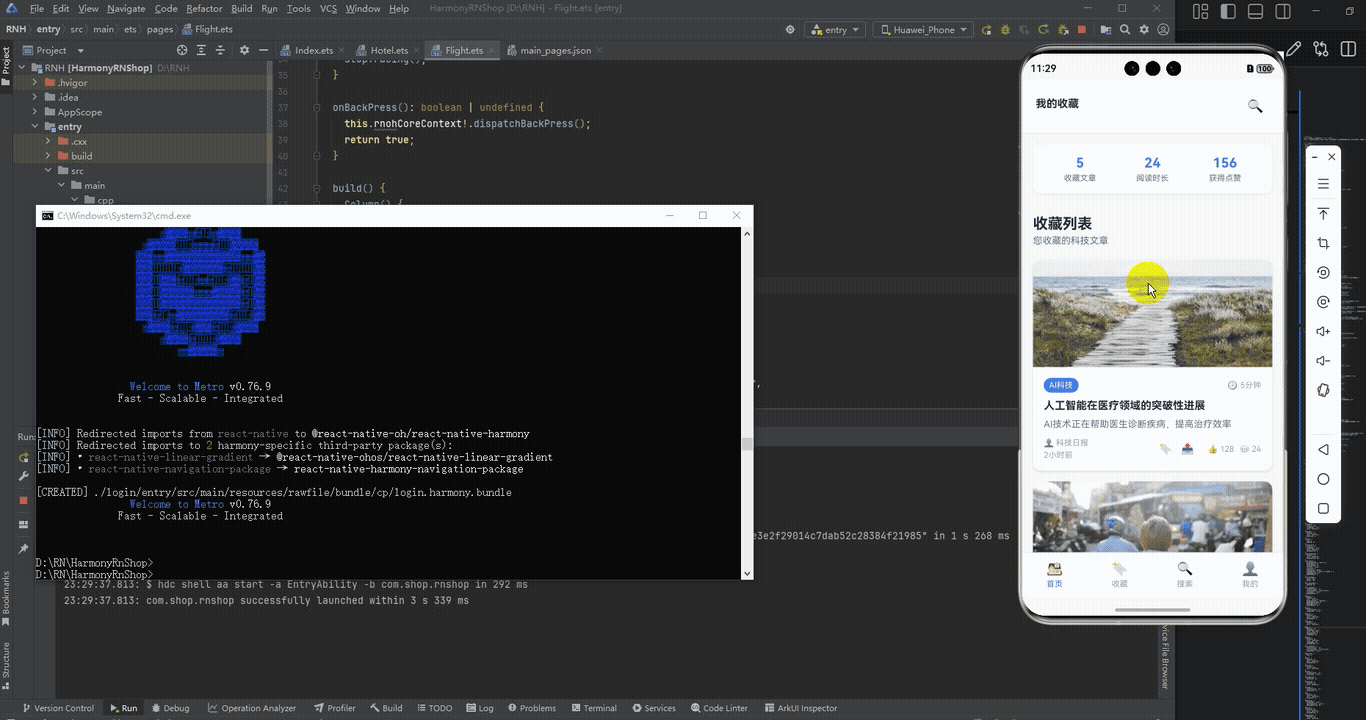Expand the .cxx folder

coord(48,142)
